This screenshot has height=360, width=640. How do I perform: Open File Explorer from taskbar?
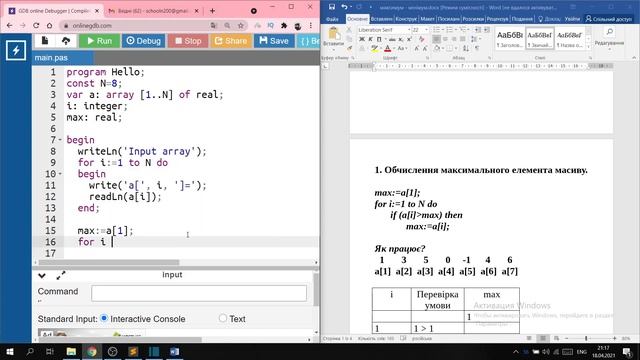[71, 351]
